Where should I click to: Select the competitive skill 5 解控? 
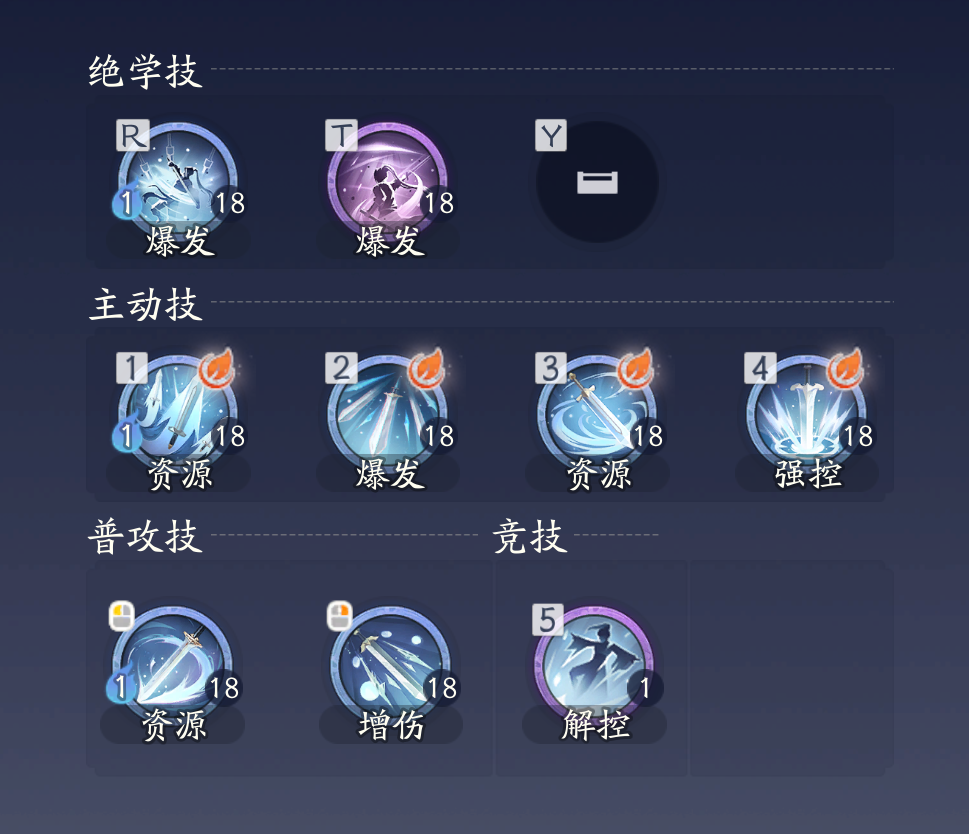tap(594, 667)
